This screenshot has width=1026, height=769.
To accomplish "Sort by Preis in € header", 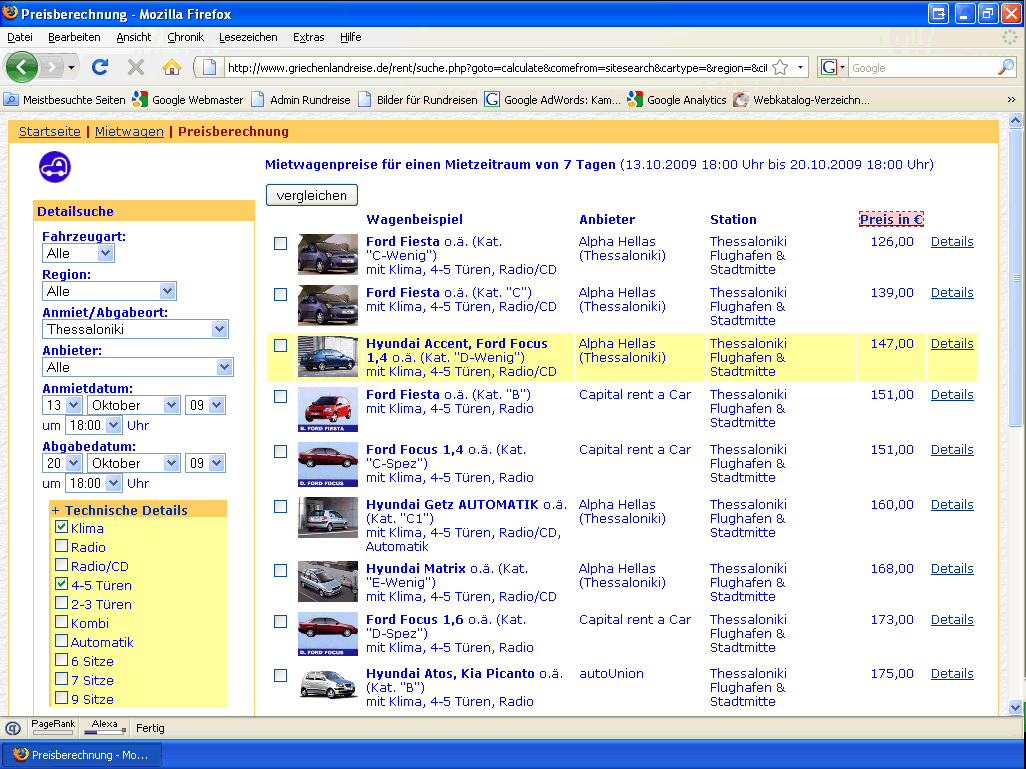I will 891,219.
